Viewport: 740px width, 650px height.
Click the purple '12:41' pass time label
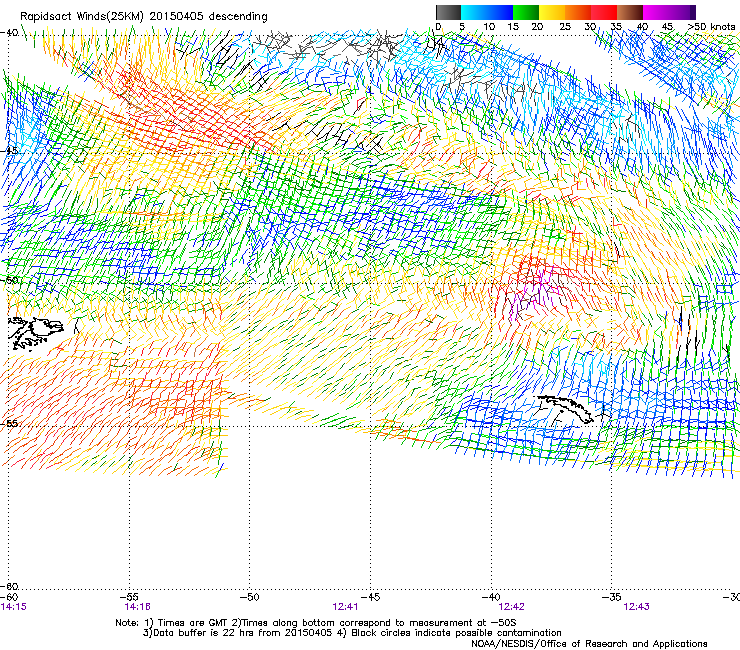(x=345, y=607)
